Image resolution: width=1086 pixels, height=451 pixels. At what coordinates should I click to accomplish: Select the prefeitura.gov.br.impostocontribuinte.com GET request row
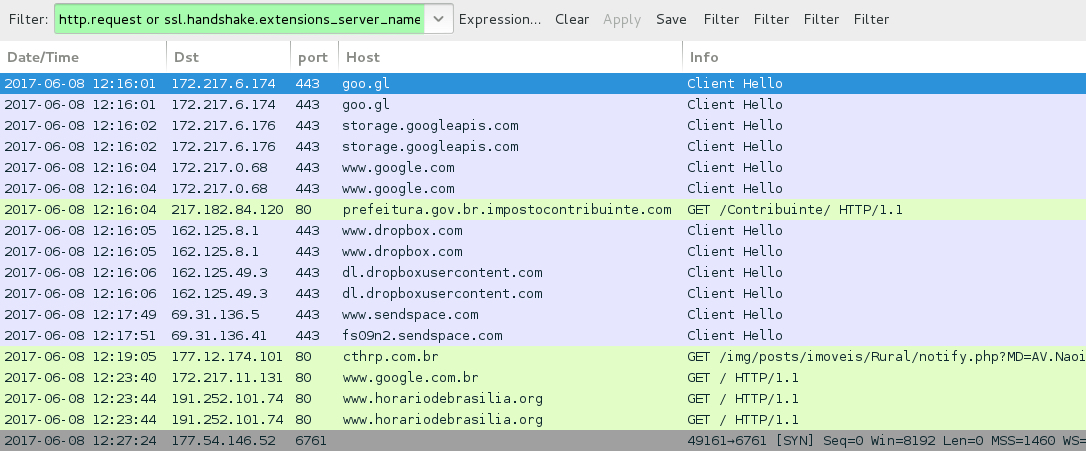[x=543, y=209]
